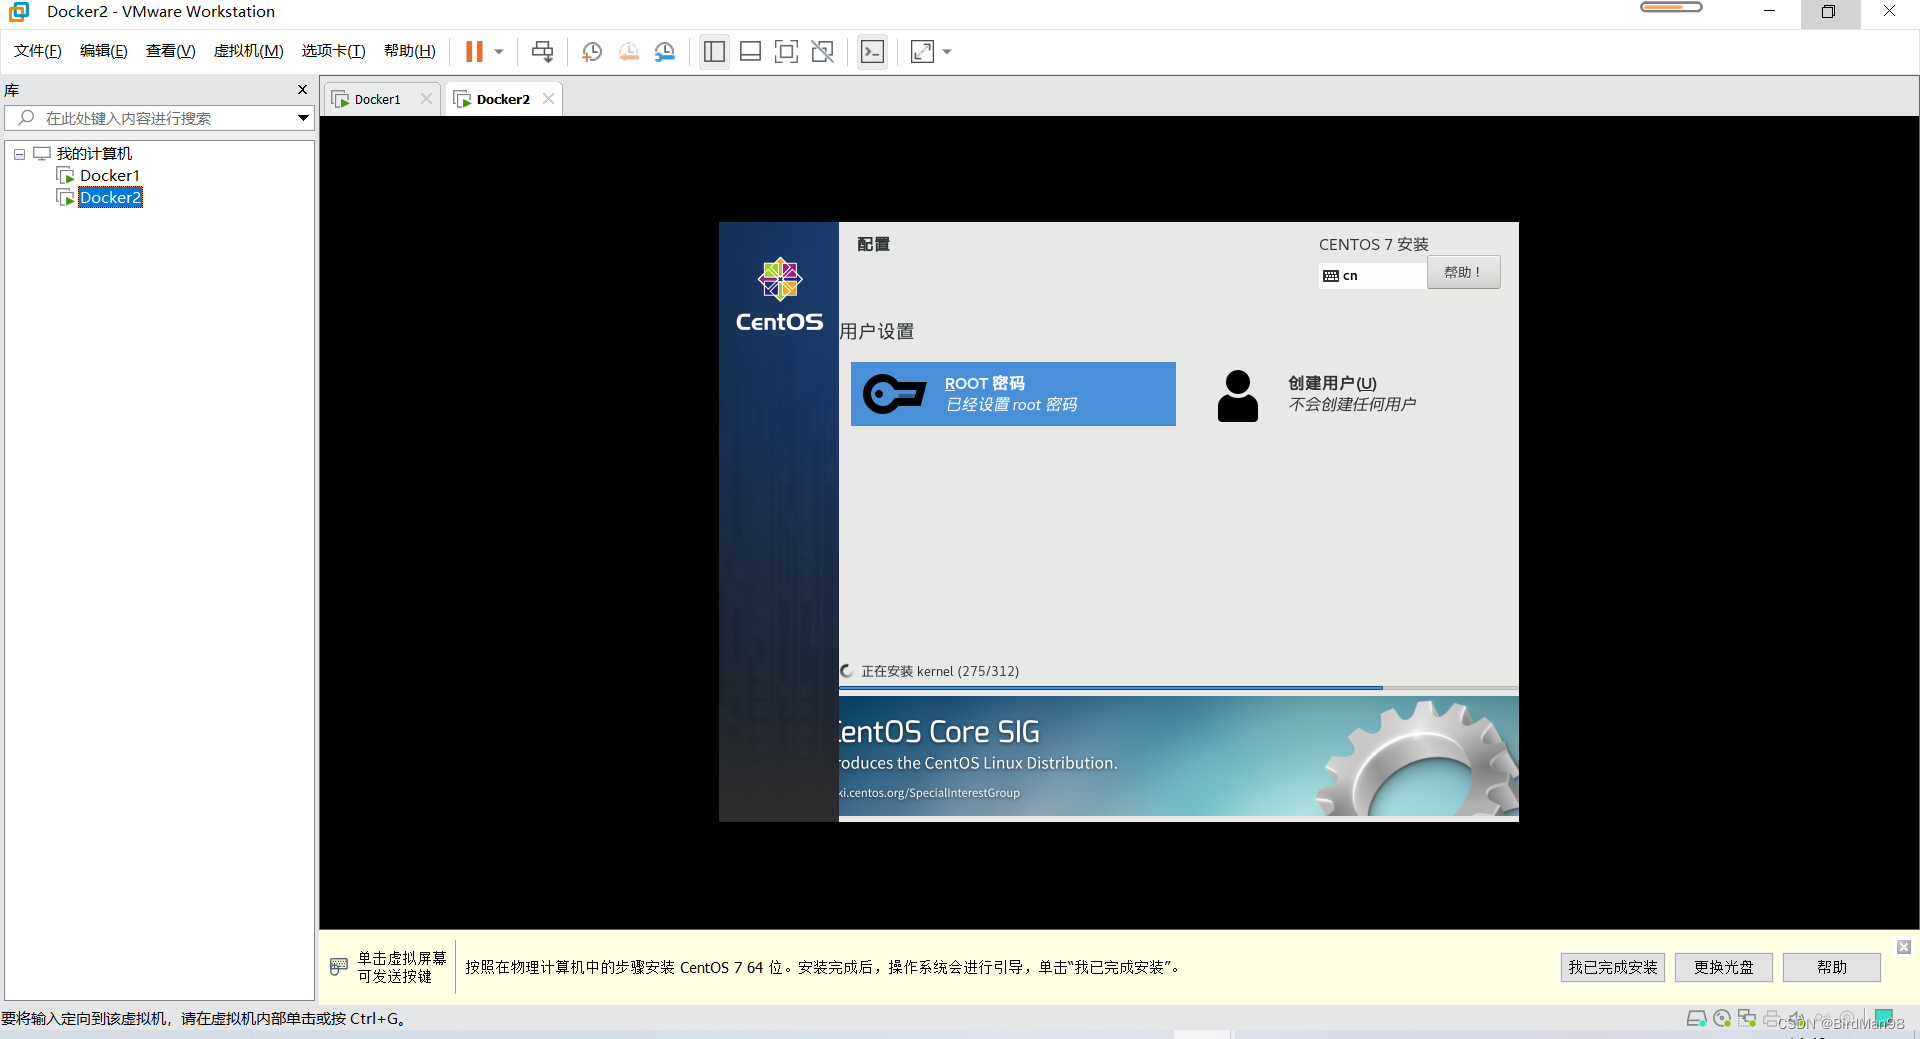The width and height of the screenshot is (1920, 1039).
Task: Click the printer status icon
Action: pos(1773,1019)
